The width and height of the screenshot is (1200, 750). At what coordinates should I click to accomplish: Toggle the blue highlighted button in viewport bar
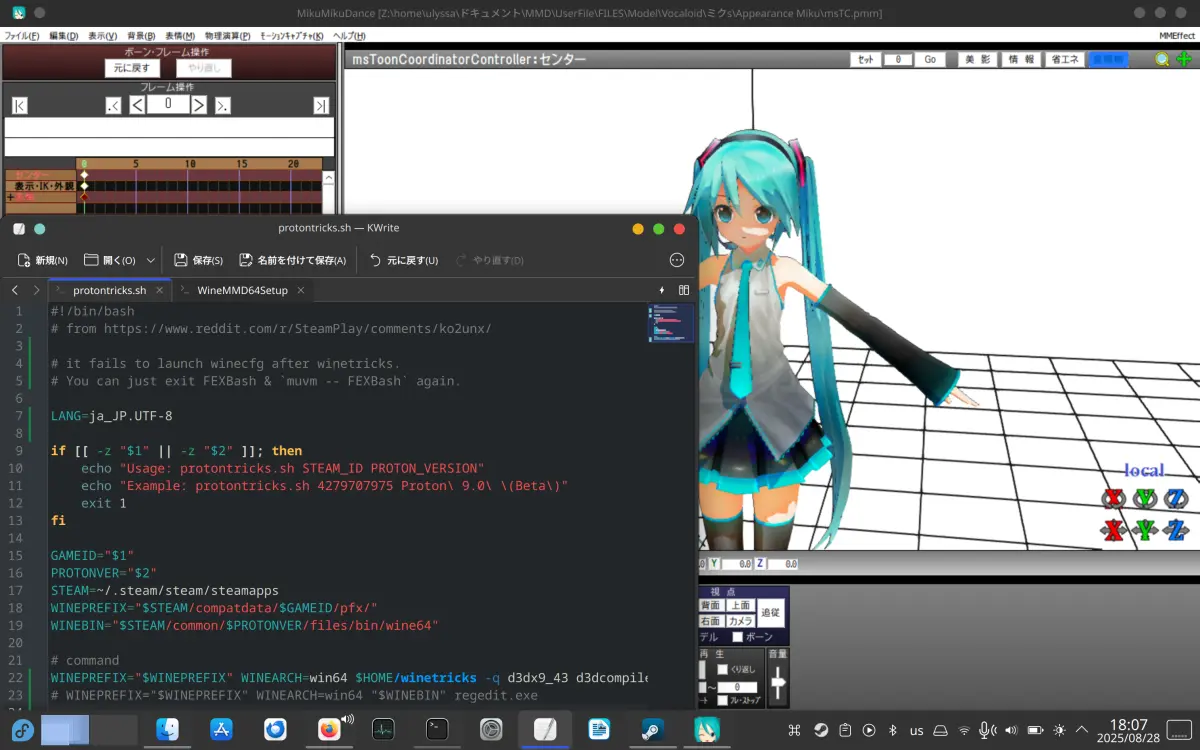[x=1107, y=59]
